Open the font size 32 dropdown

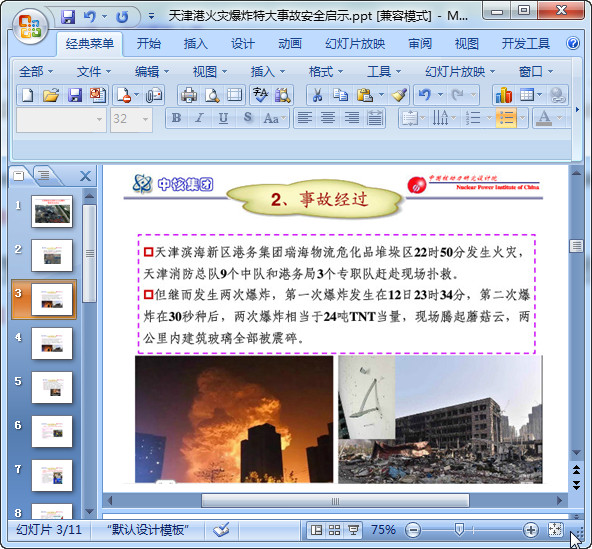click(x=145, y=119)
